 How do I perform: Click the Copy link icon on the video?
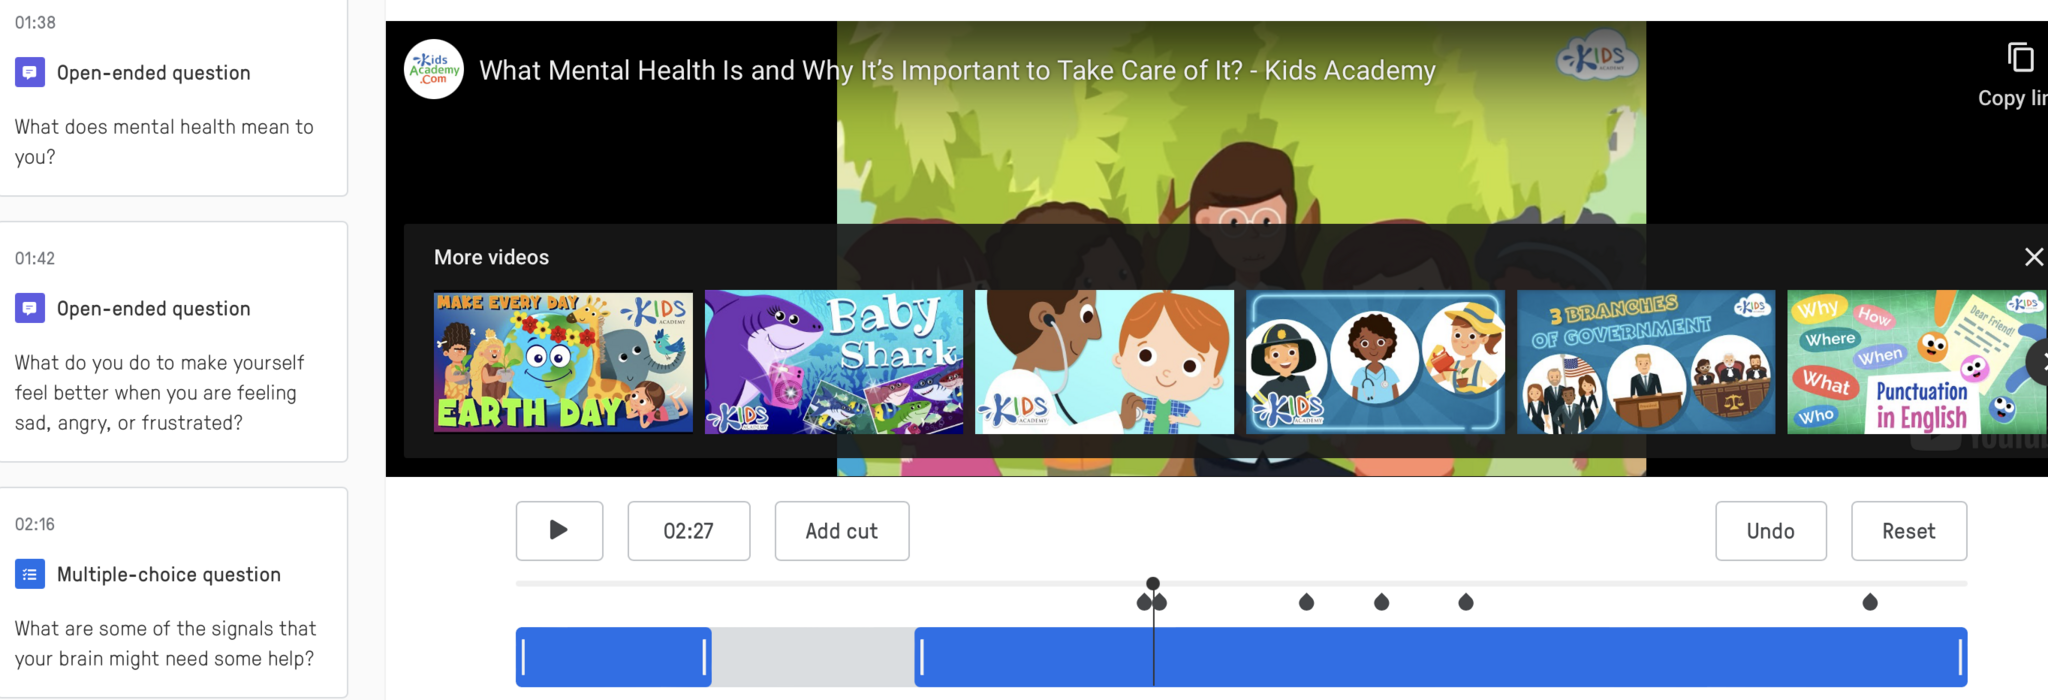point(2020,58)
